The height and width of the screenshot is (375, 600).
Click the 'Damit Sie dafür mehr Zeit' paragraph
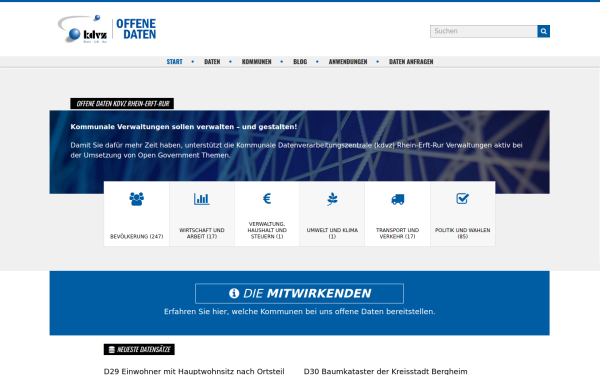pyautogui.click(x=296, y=150)
